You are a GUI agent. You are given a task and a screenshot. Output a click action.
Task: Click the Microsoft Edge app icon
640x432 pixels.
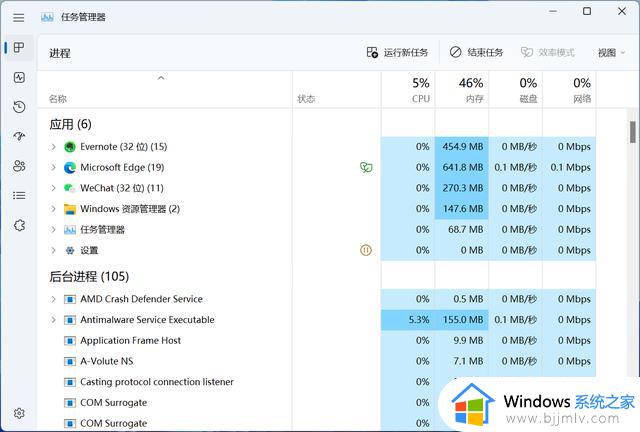pos(70,167)
